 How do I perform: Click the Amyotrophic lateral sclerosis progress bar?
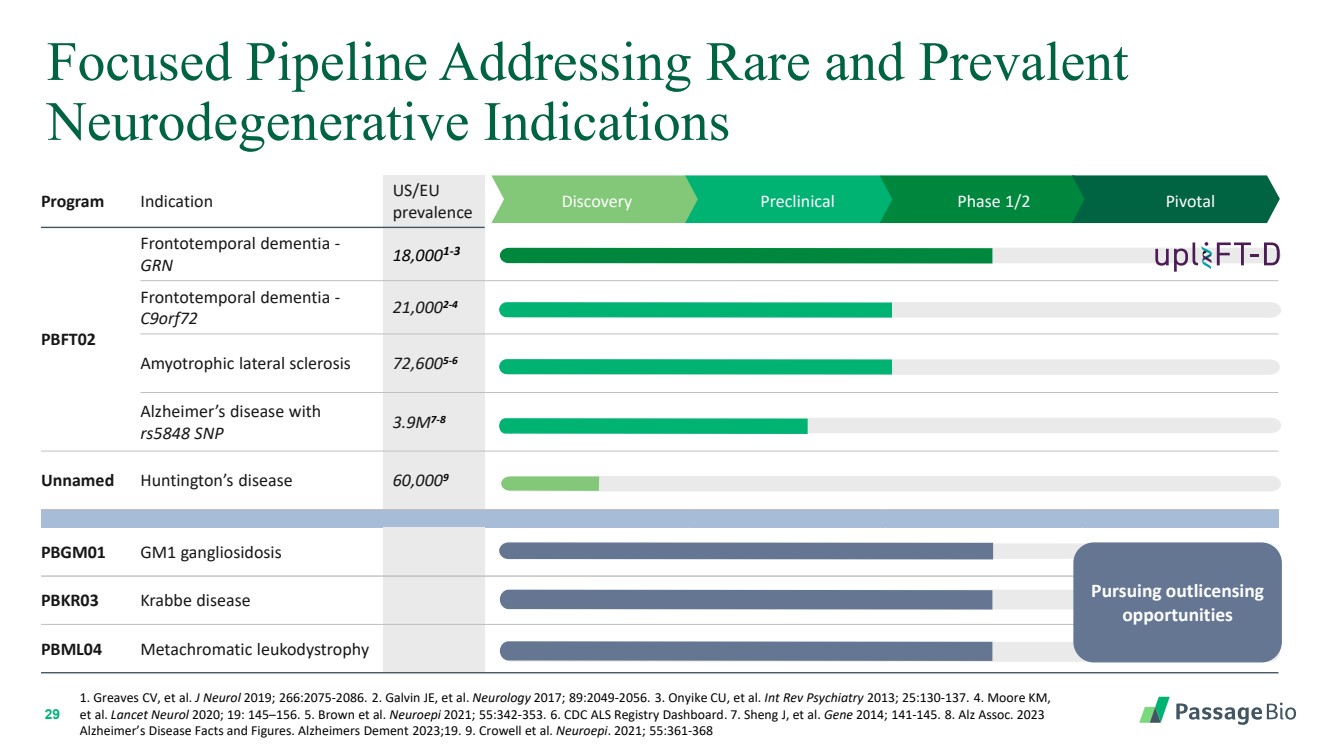695,367
